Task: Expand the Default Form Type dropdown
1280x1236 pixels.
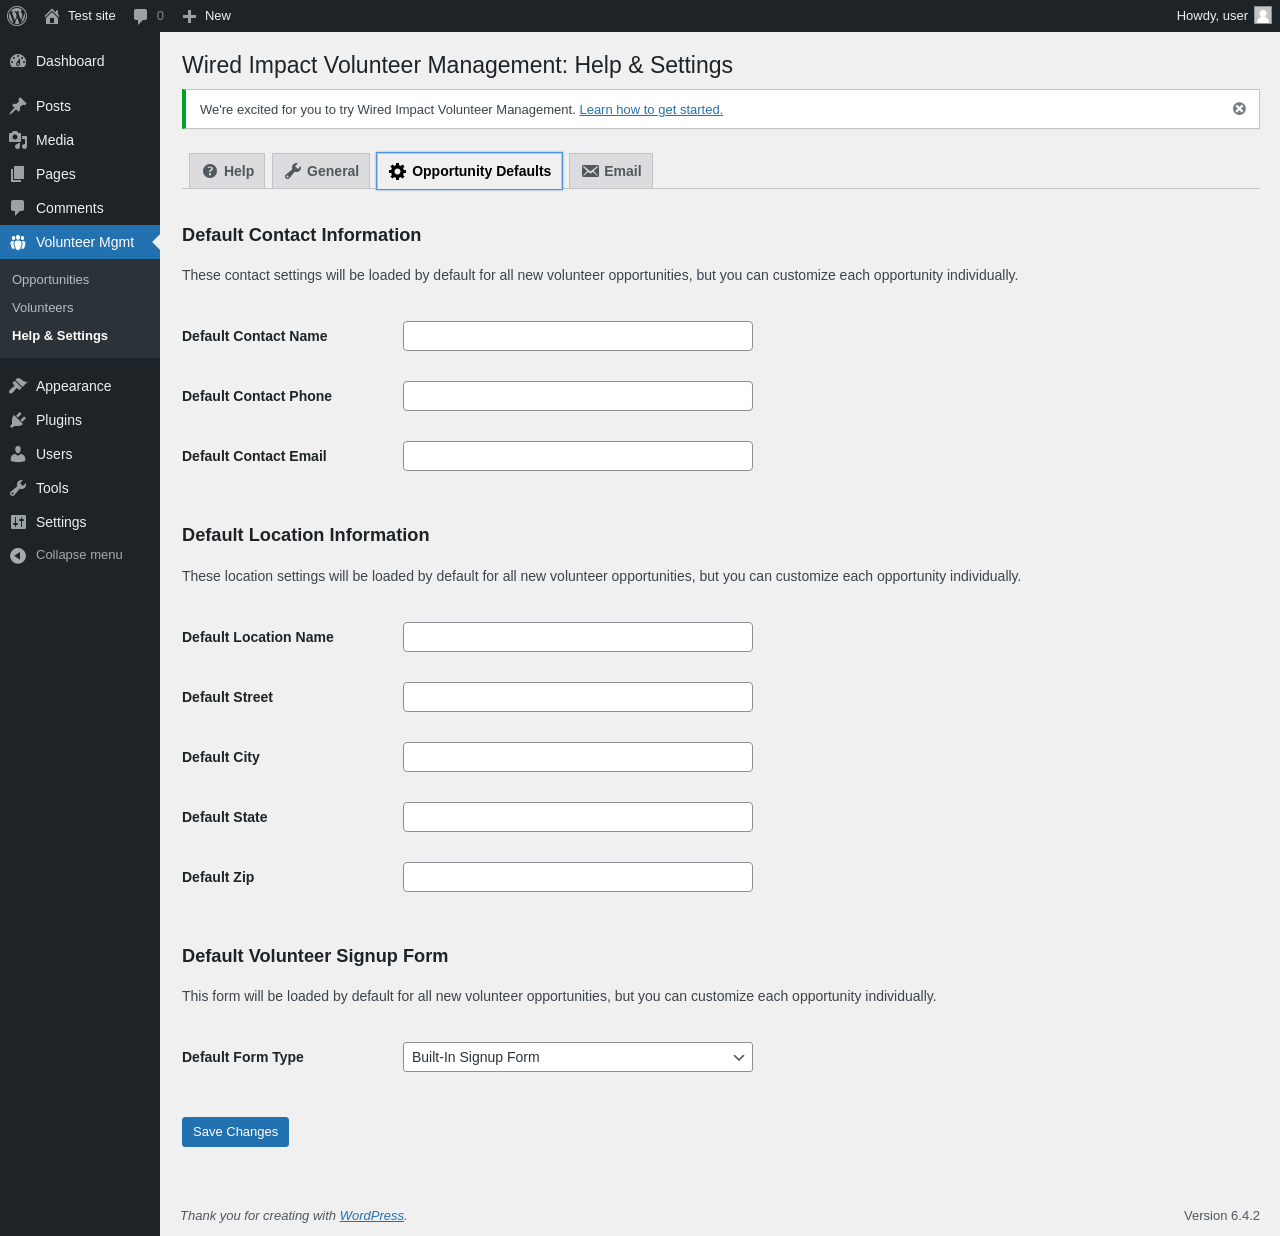Action: tap(577, 1057)
